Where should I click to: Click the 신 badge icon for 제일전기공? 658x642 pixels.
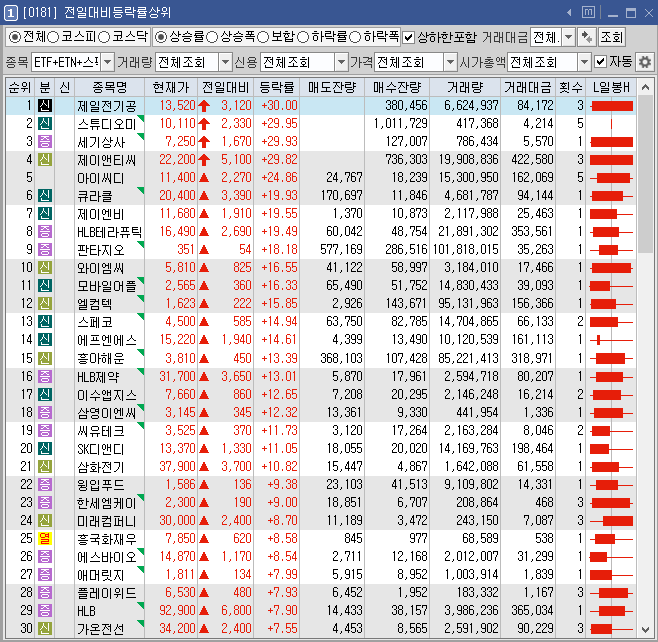45,105
